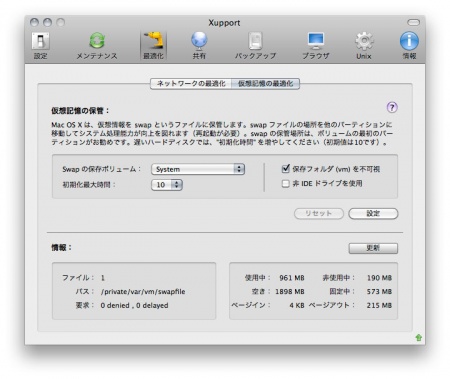
Task: Click the 190 MB inactive value
Action: [x=379, y=278]
